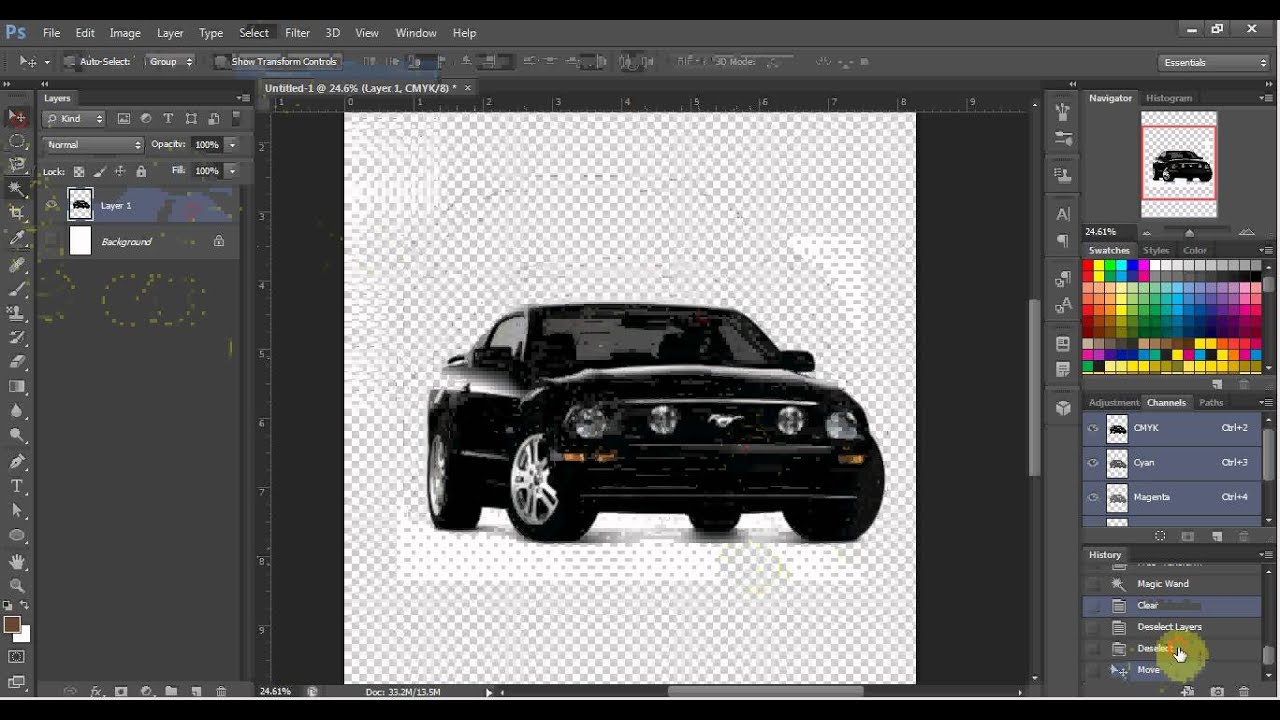The height and width of the screenshot is (720, 1280).
Task: Load channel as selection icon
Action: (x=1160, y=537)
